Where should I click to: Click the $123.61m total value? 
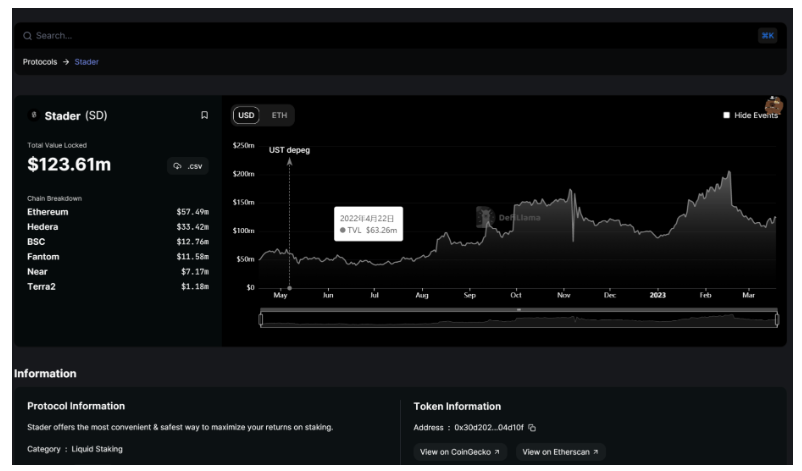tap(69, 164)
